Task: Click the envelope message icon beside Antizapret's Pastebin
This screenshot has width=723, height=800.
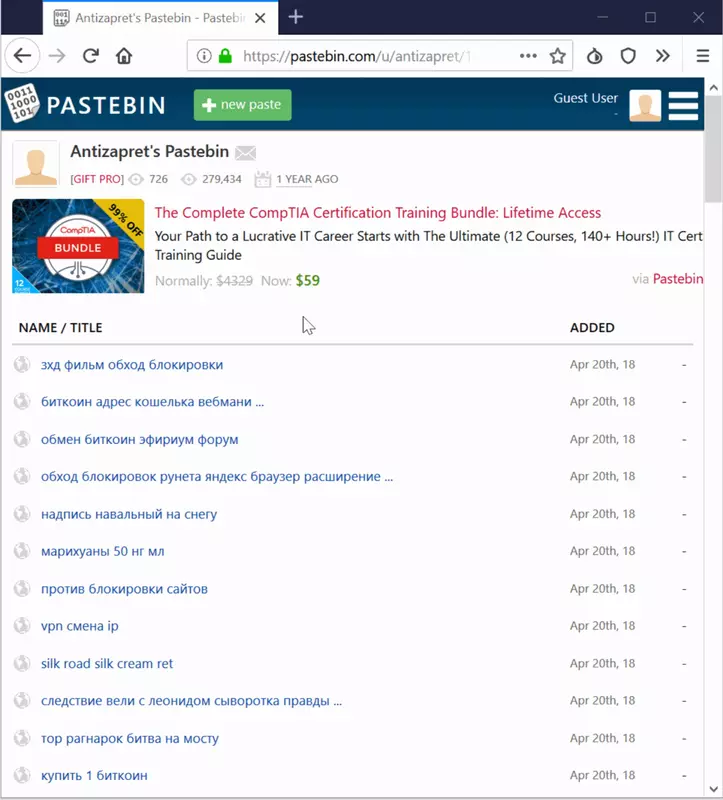Action: coord(245,153)
